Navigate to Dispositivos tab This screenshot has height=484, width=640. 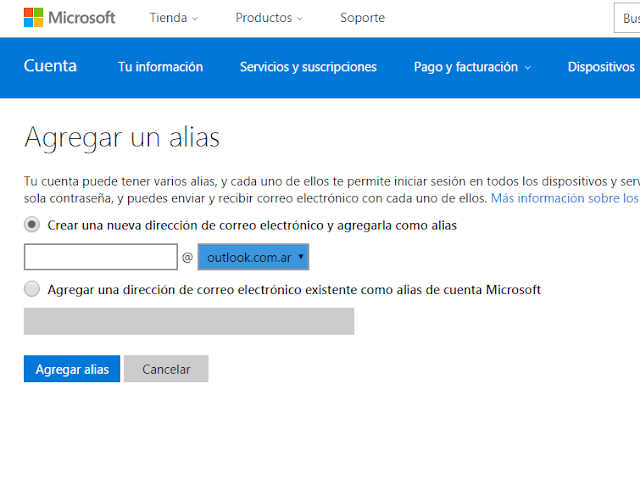click(601, 67)
